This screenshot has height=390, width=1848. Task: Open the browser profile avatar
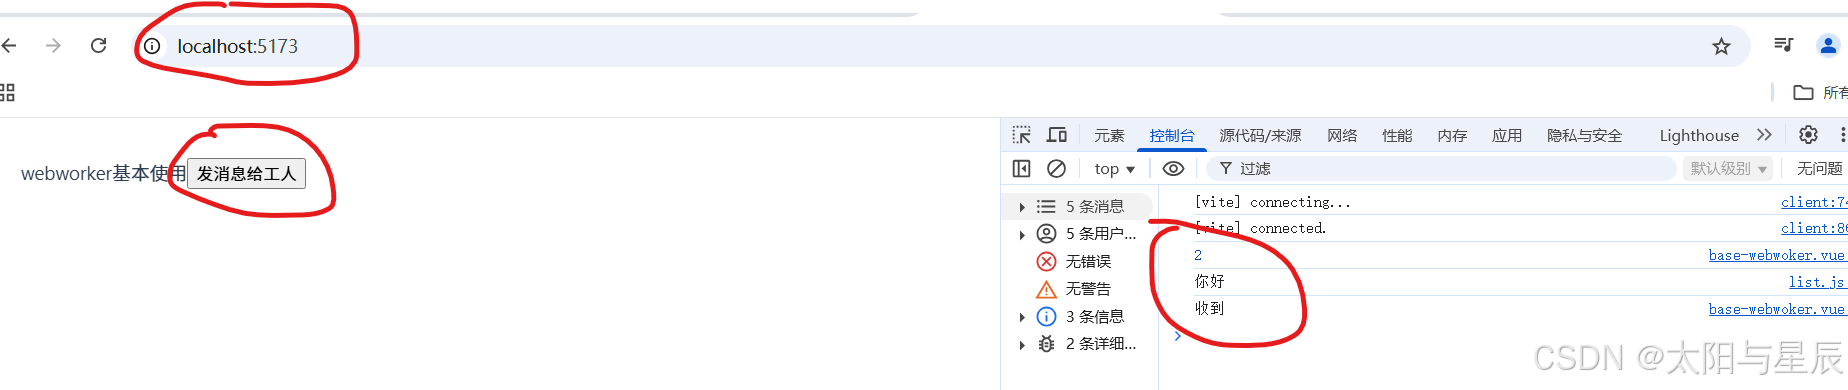coord(1828,46)
